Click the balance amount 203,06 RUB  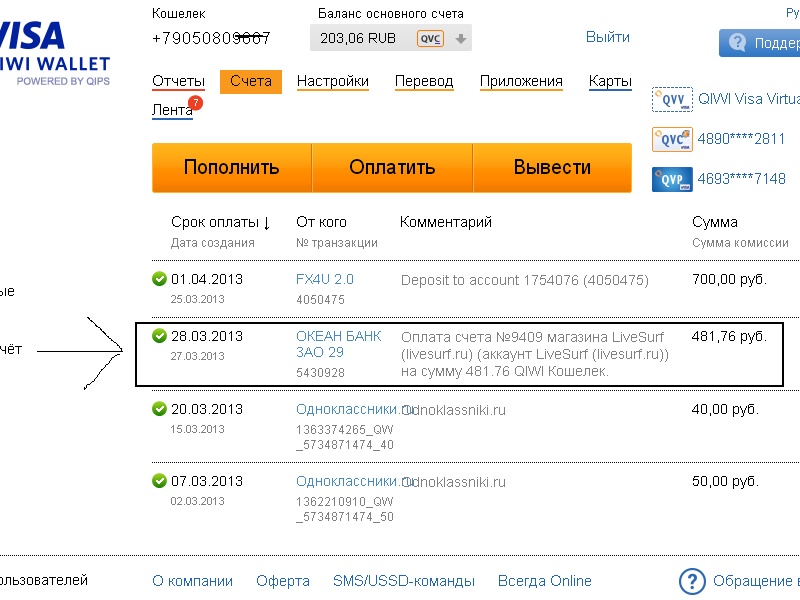[358, 39]
